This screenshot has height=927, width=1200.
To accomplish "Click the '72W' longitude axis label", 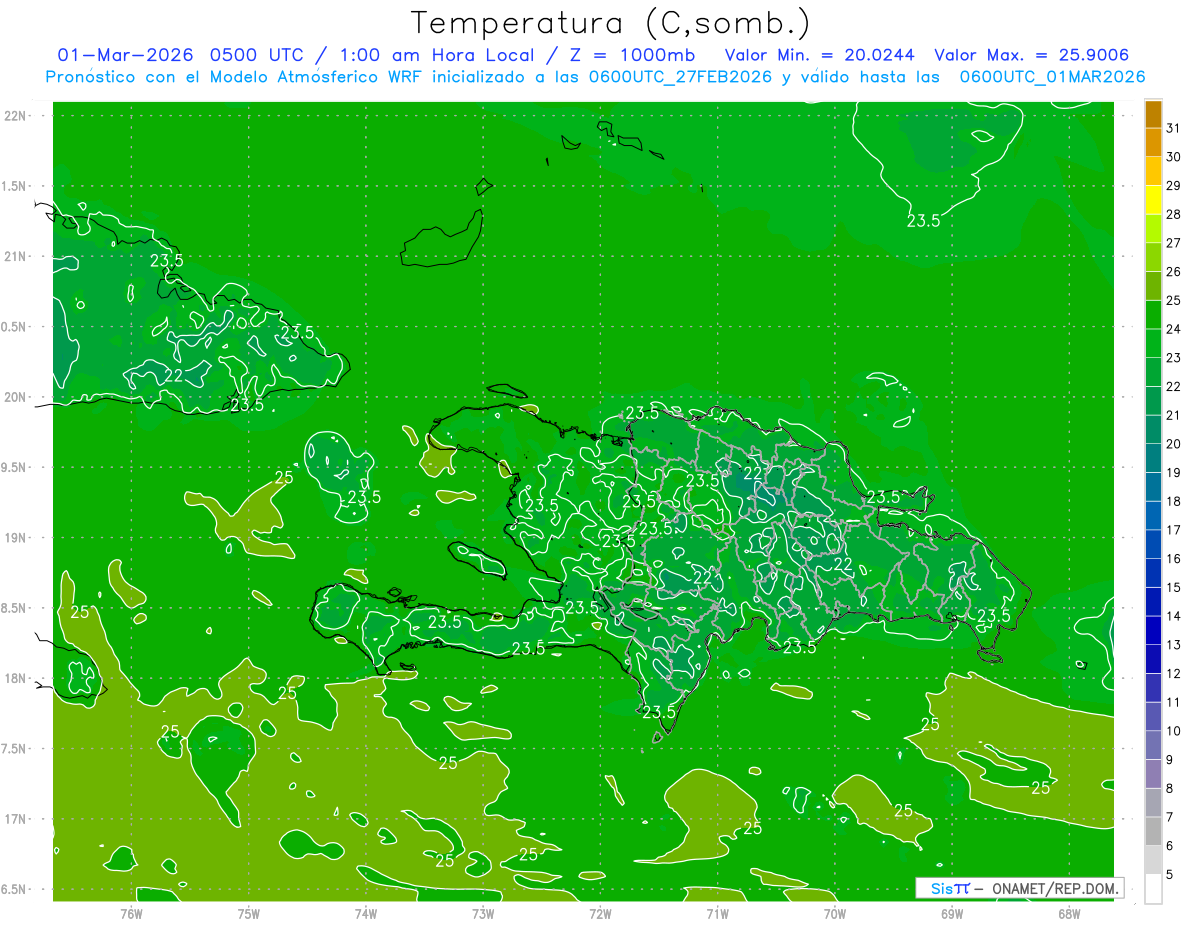I will [x=600, y=913].
